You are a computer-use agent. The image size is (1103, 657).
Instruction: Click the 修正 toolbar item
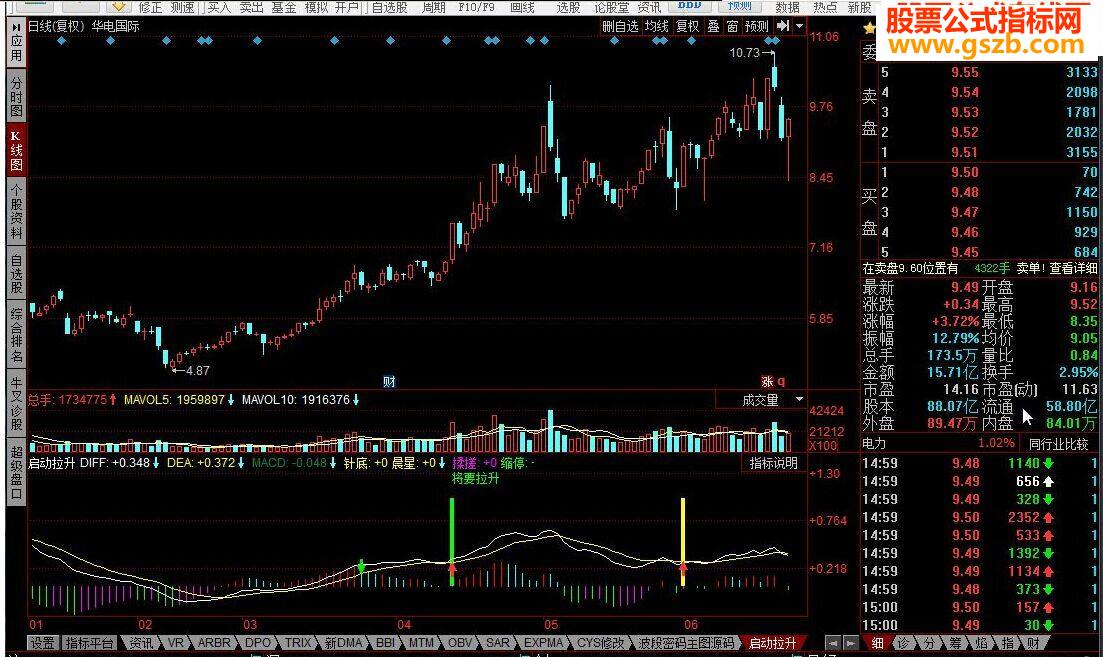tap(150, 7)
